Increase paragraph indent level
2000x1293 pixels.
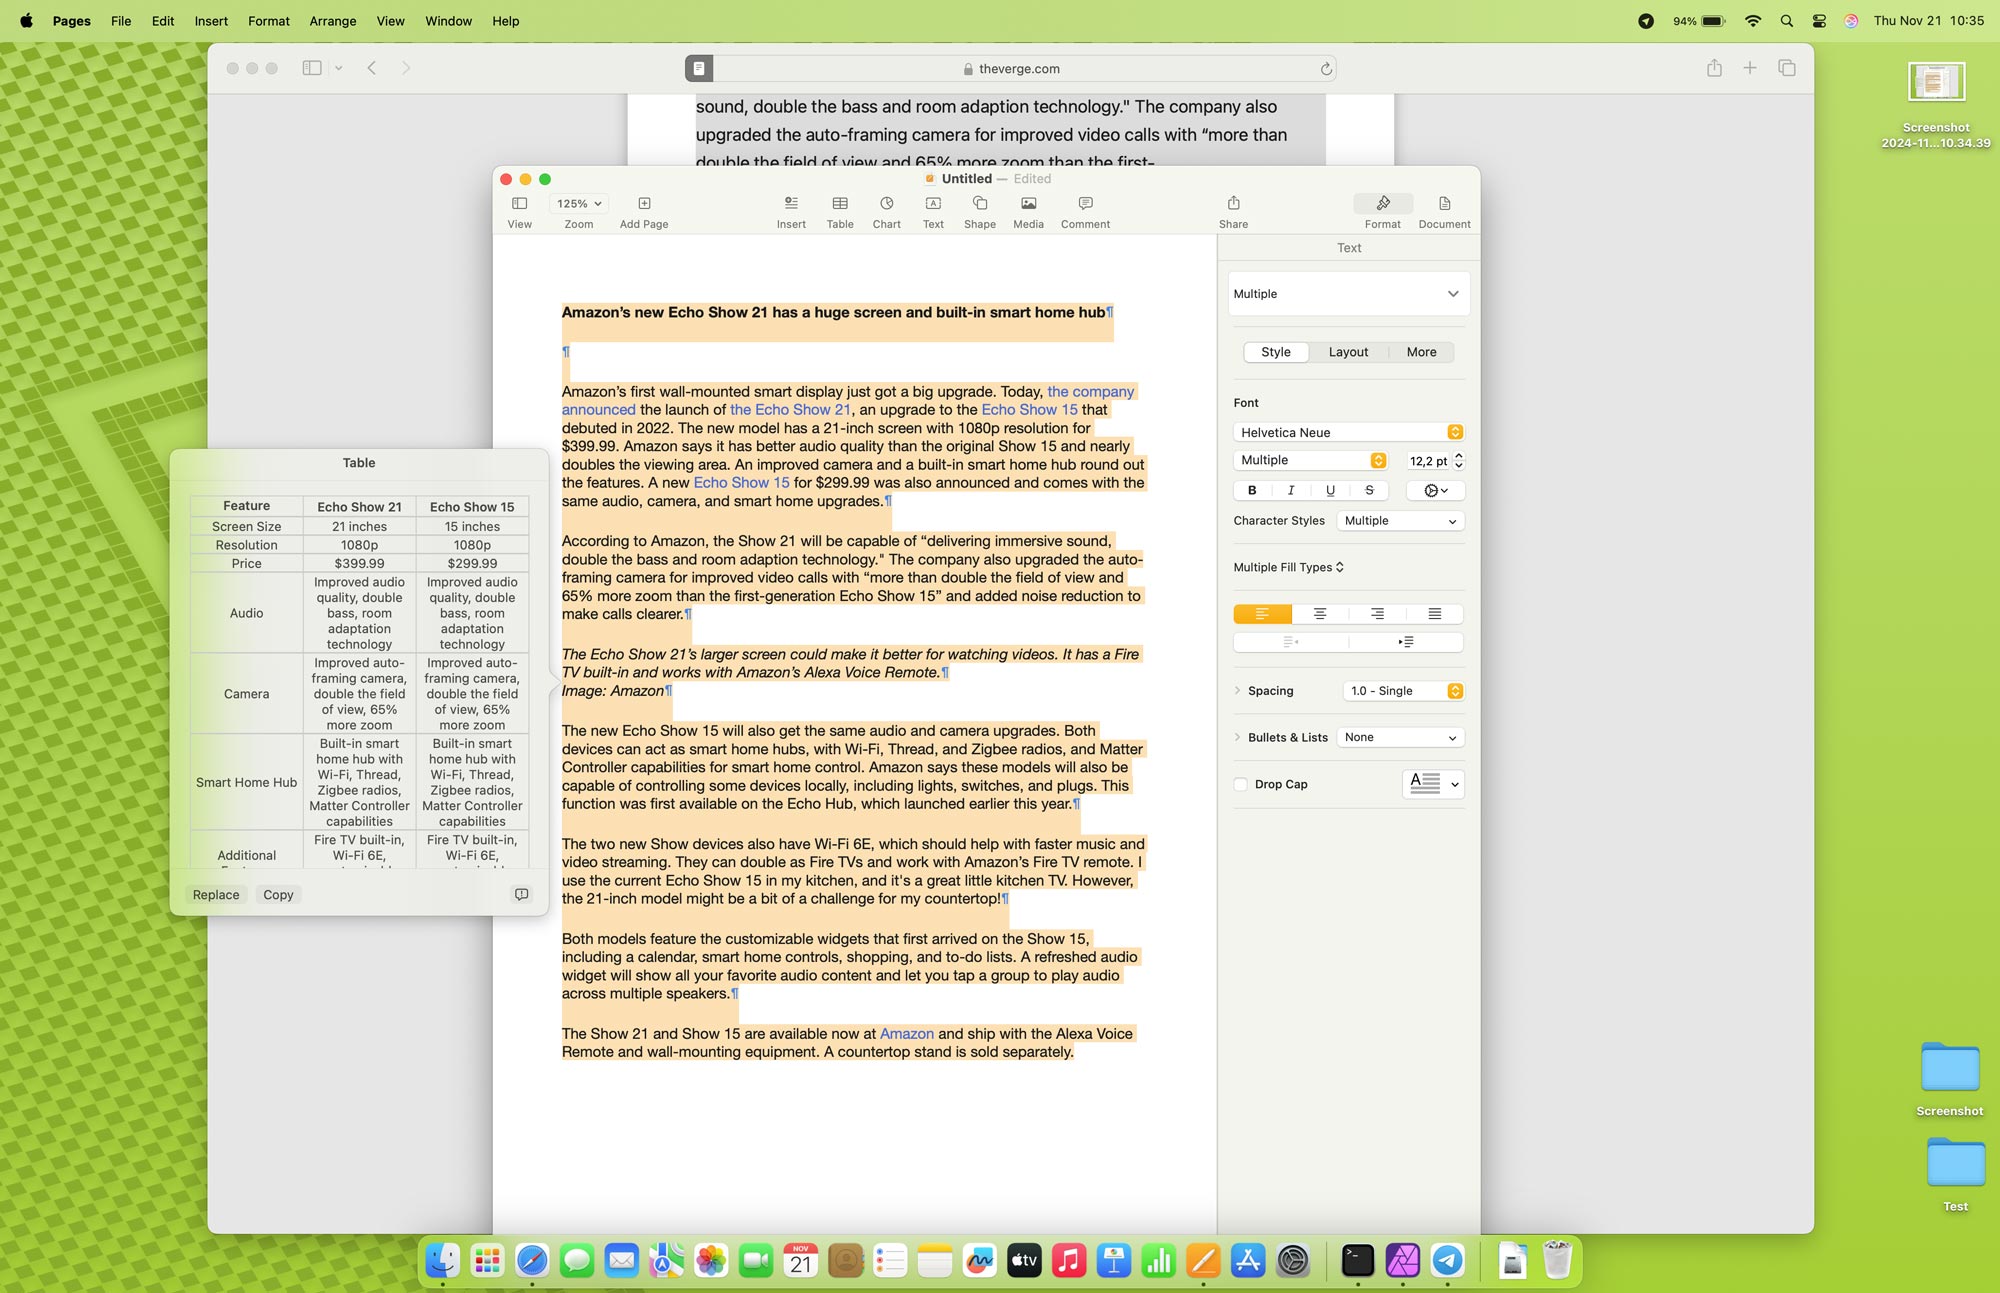1406,642
